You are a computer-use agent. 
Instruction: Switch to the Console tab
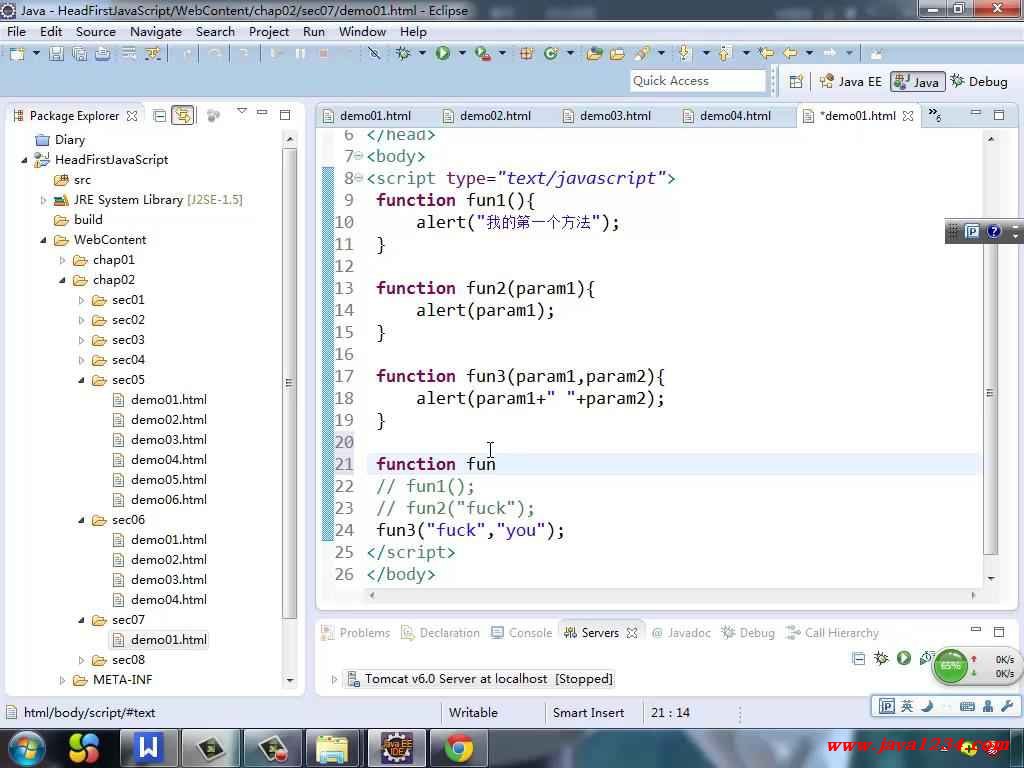pos(522,633)
